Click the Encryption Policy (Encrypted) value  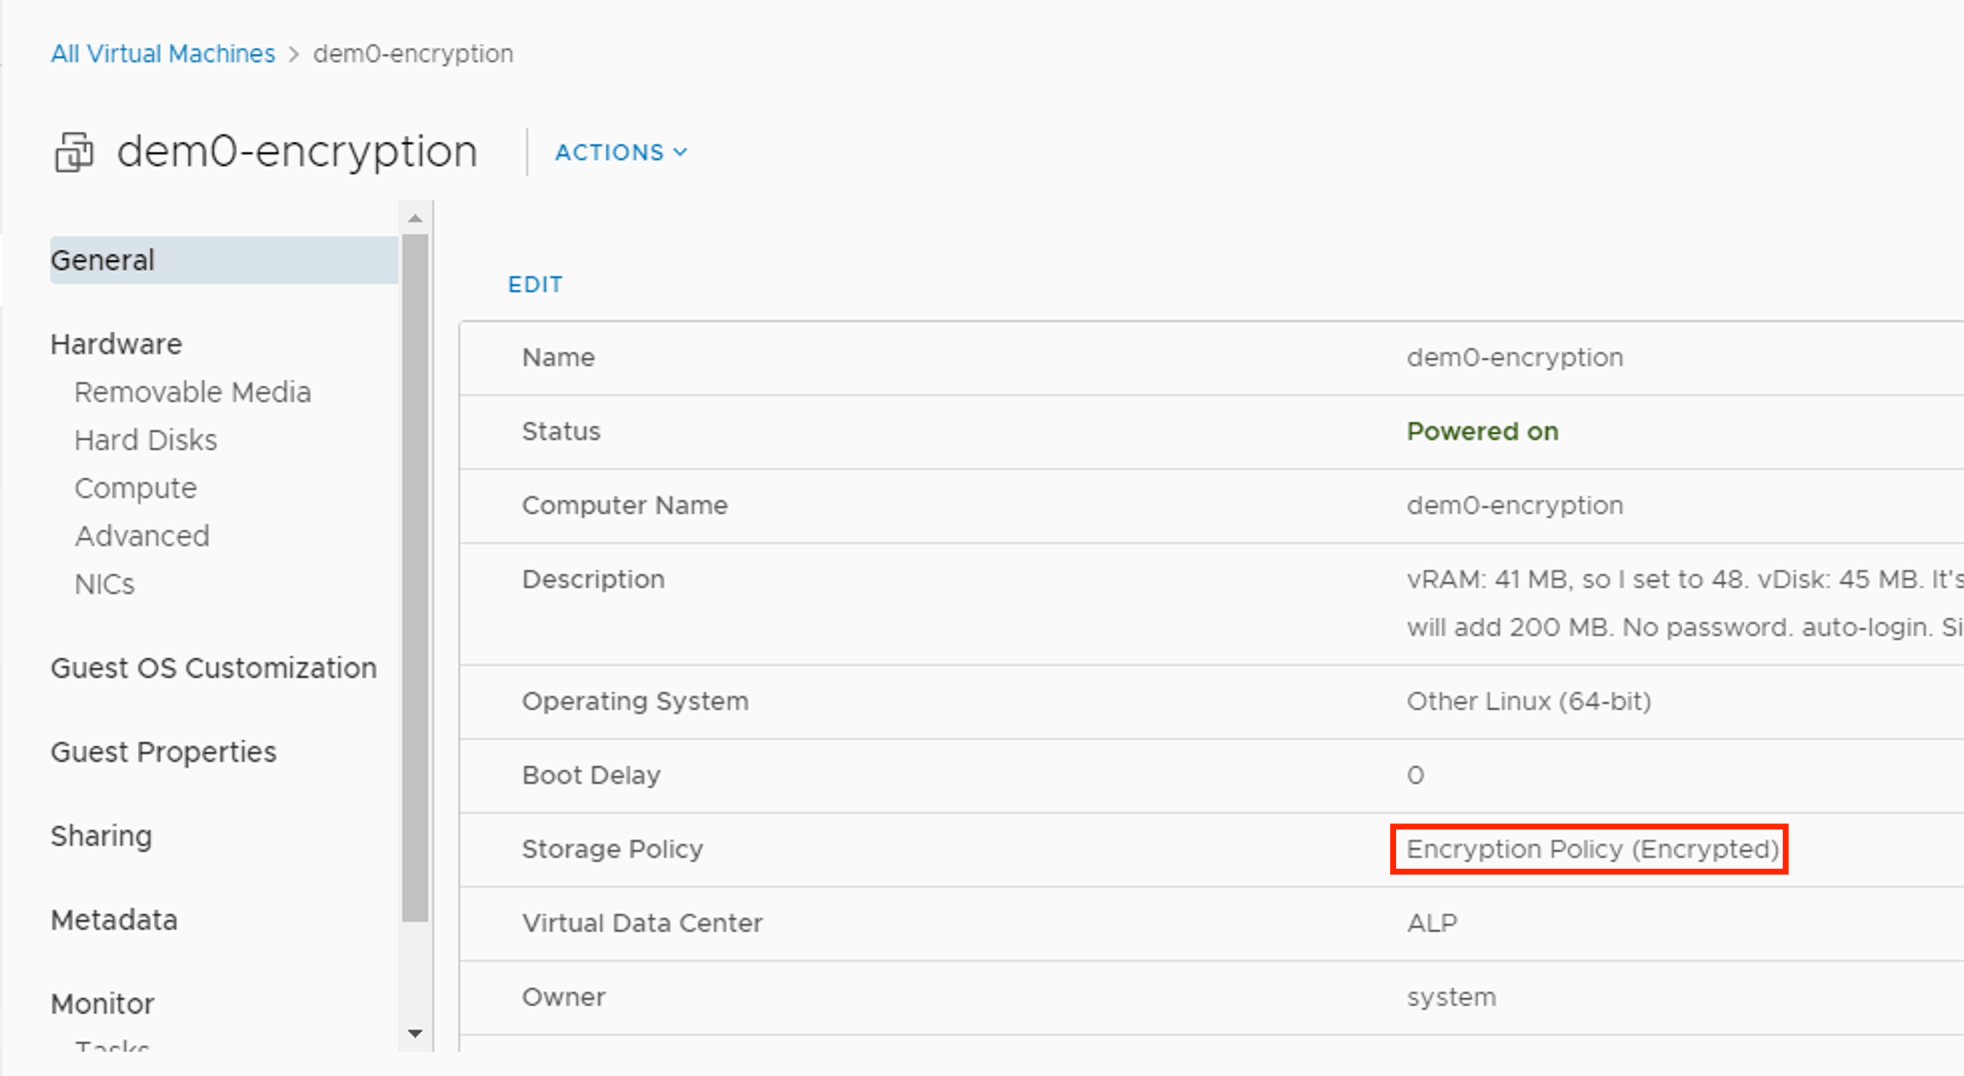tap(1591, 849)
